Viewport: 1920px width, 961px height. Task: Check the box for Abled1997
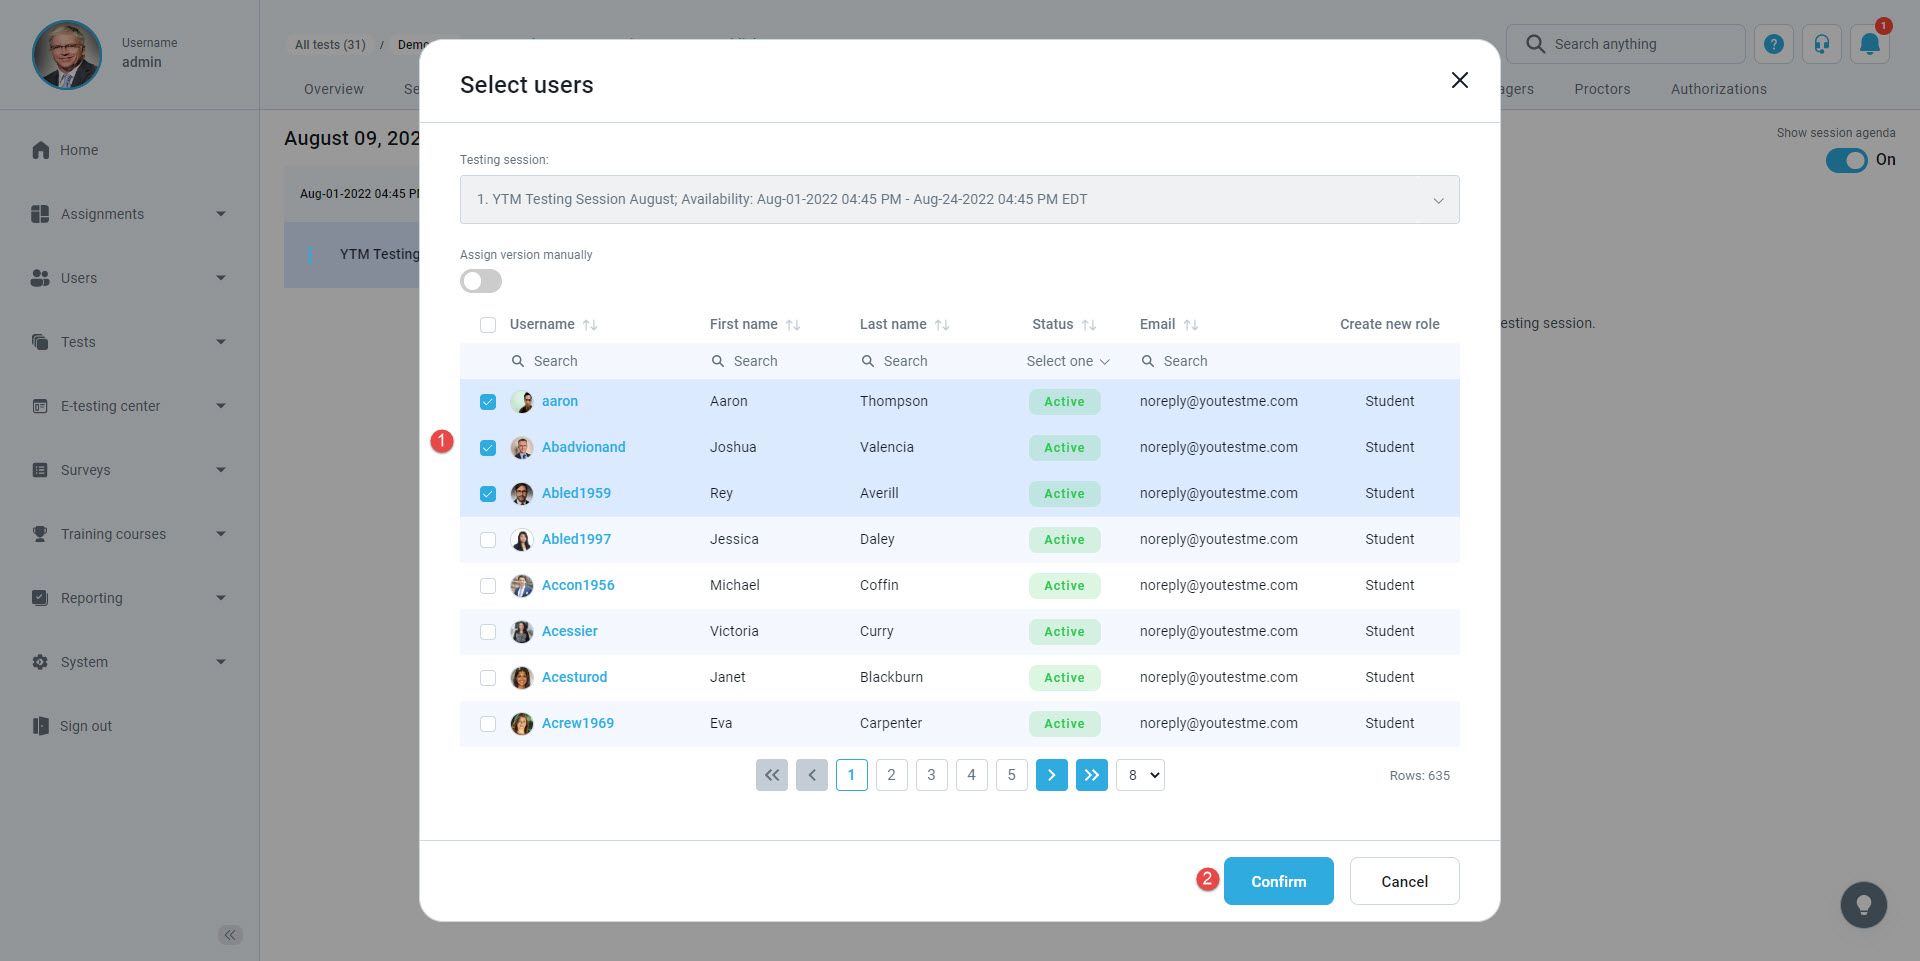tap(488, 540)
